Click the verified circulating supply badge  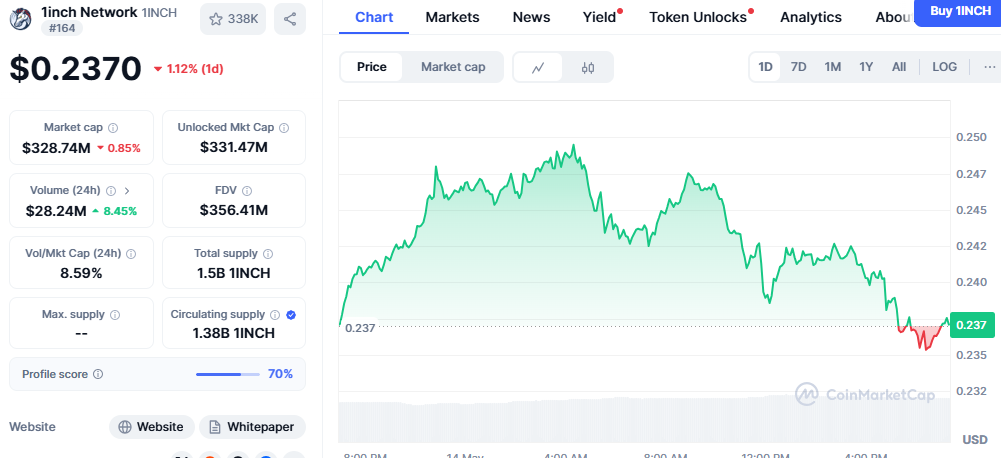click(x=291, y=315)
